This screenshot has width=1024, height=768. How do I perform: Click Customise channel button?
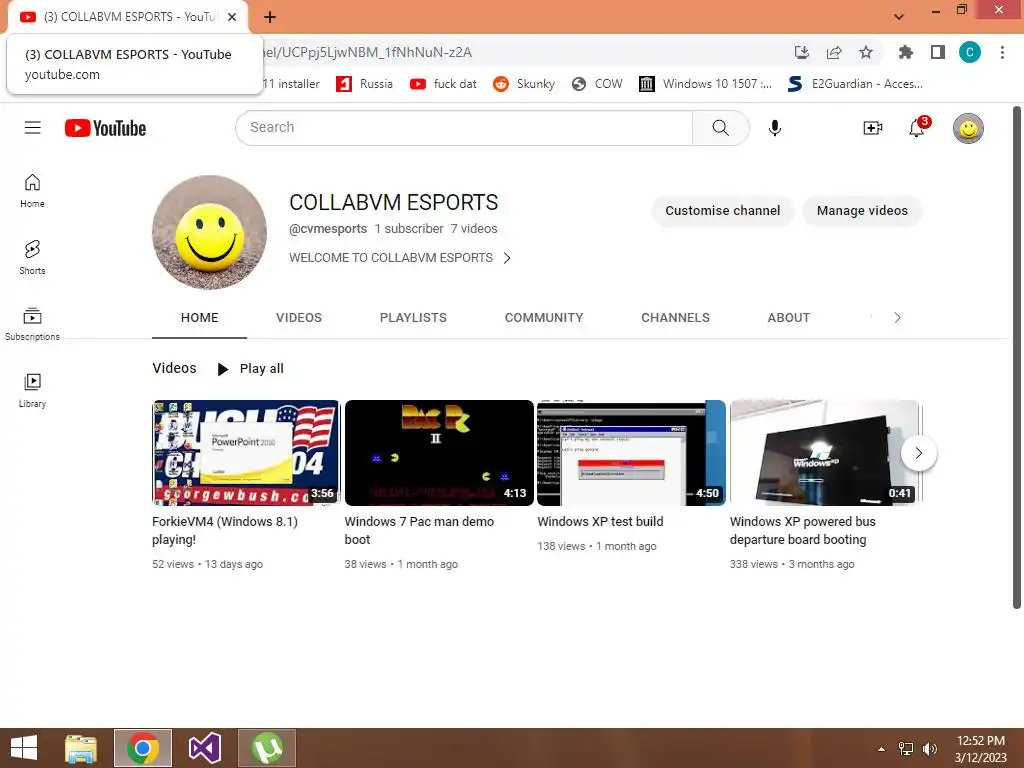tap(722, 210)
